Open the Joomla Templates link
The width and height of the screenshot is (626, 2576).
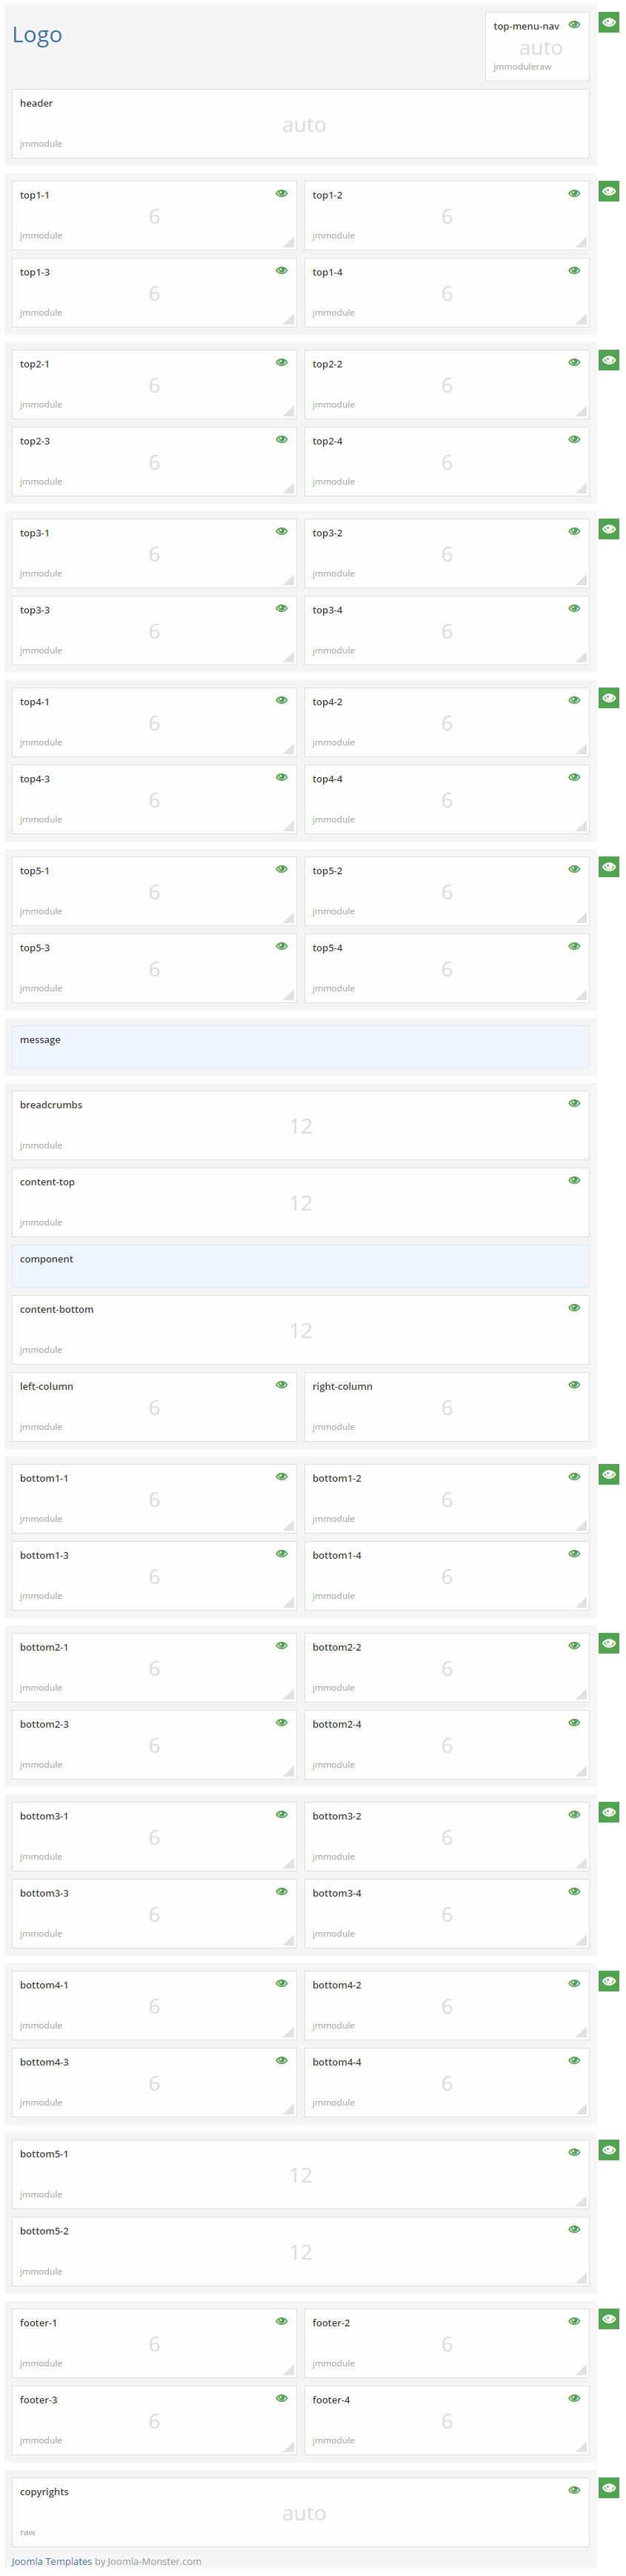[x=51, y=2561]
